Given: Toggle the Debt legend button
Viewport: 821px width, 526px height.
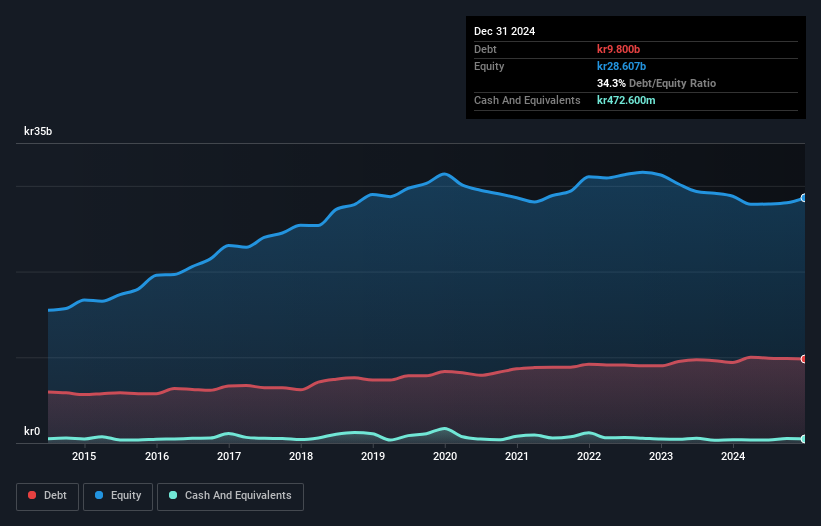Looking at the screenshot, I should click(48, 496).
